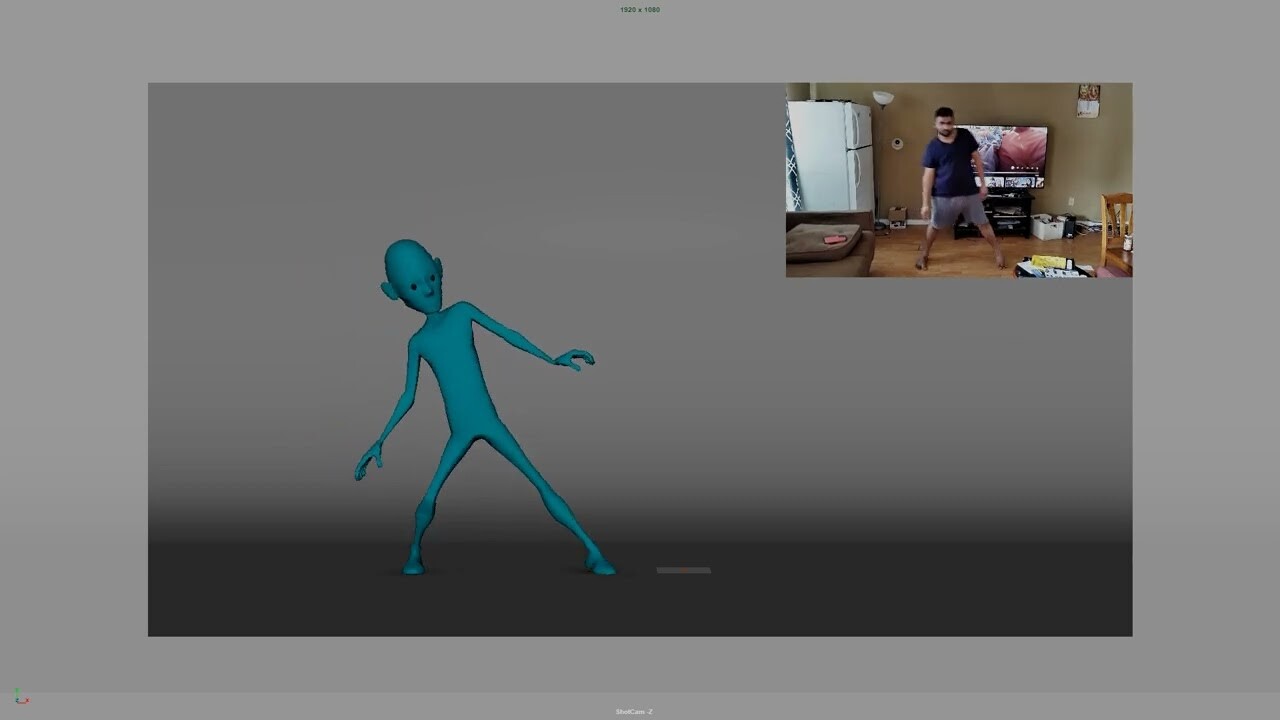Click the ShotCam -Z camera label
This screenshot has height=720, width=1280.
click(x=637, y=710)
